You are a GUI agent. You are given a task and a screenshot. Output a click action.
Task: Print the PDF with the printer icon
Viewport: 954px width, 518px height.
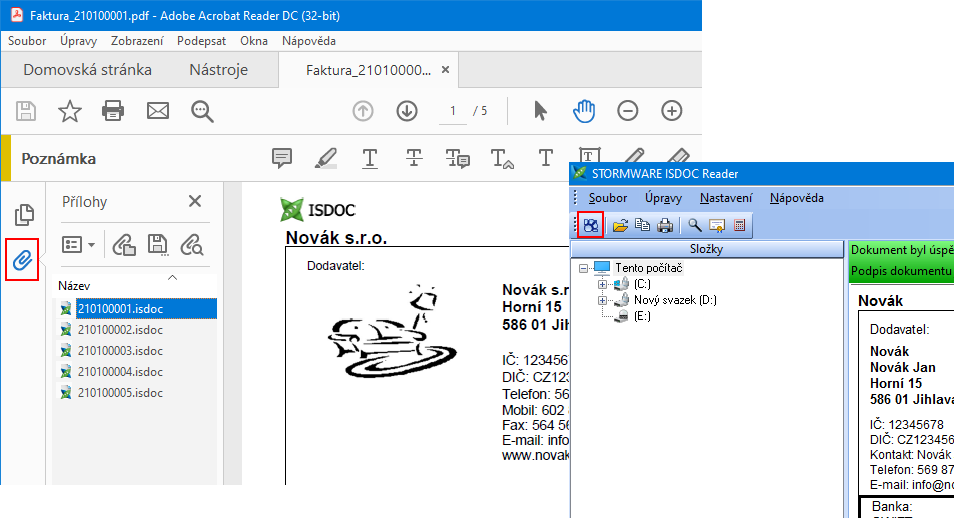point(113,111)
